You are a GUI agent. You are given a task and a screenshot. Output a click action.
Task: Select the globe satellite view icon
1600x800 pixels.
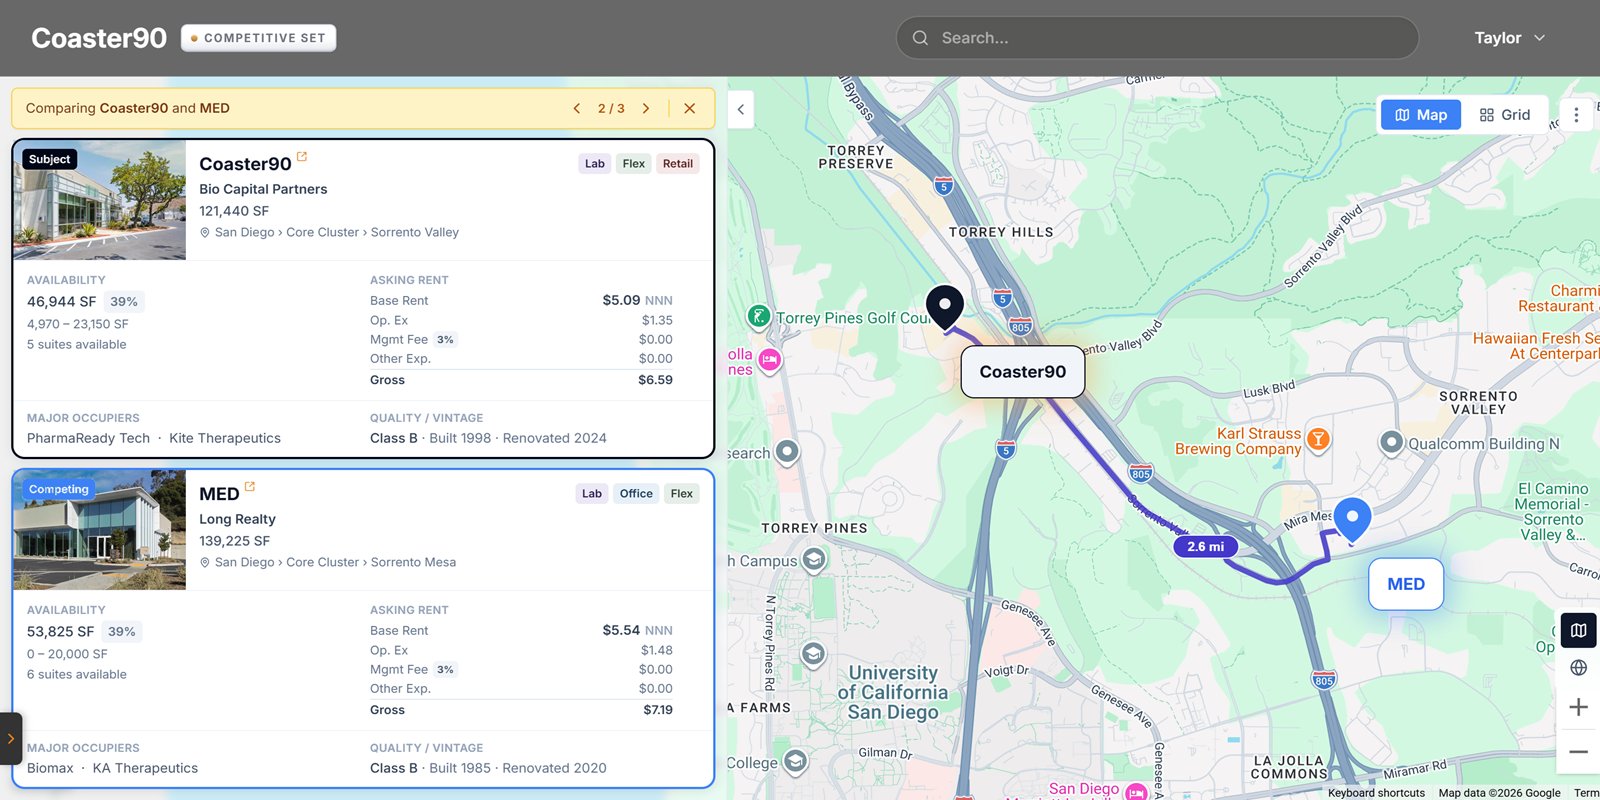coord(1579,668)
